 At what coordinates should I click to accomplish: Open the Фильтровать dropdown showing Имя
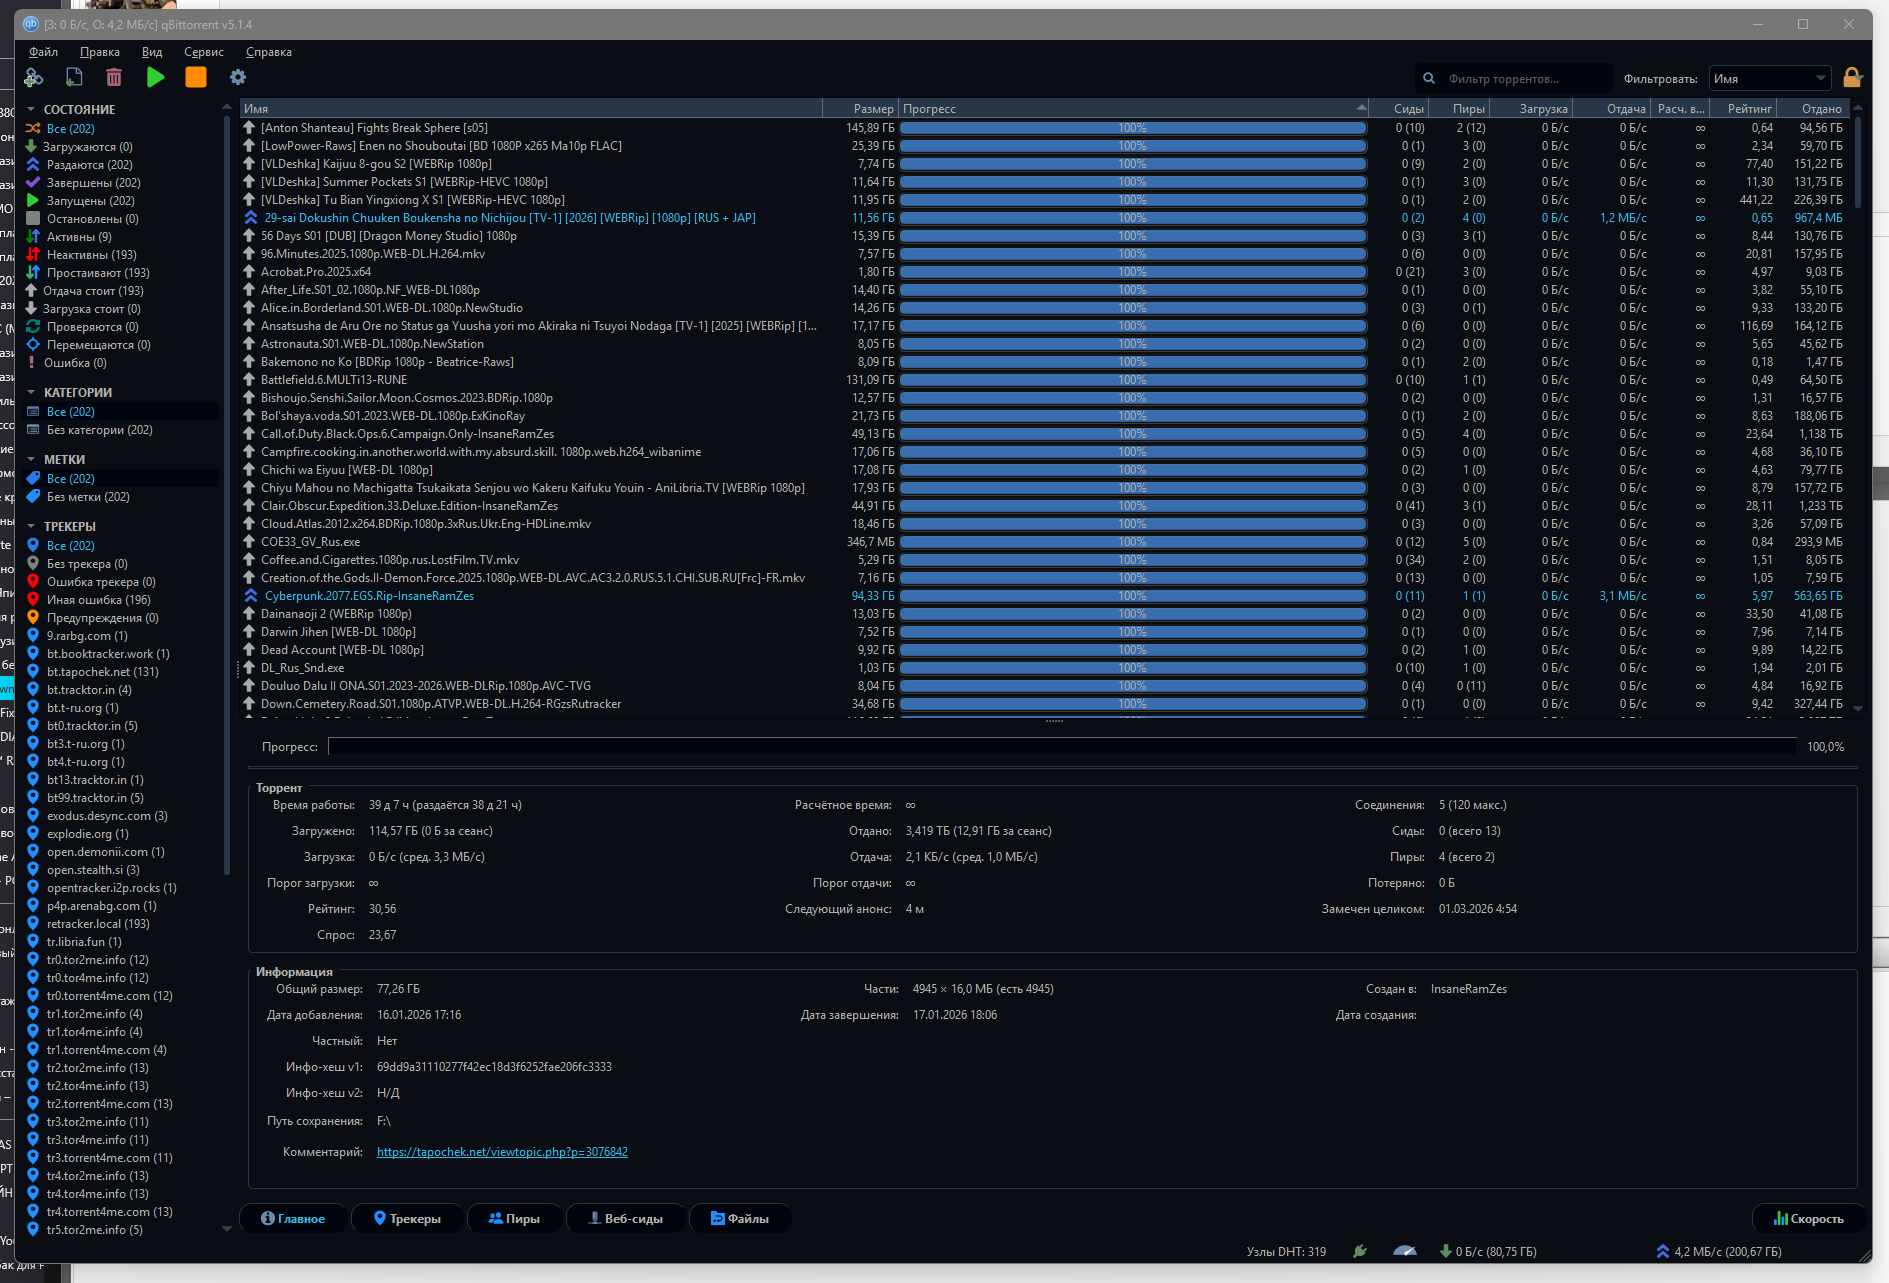1769,79
